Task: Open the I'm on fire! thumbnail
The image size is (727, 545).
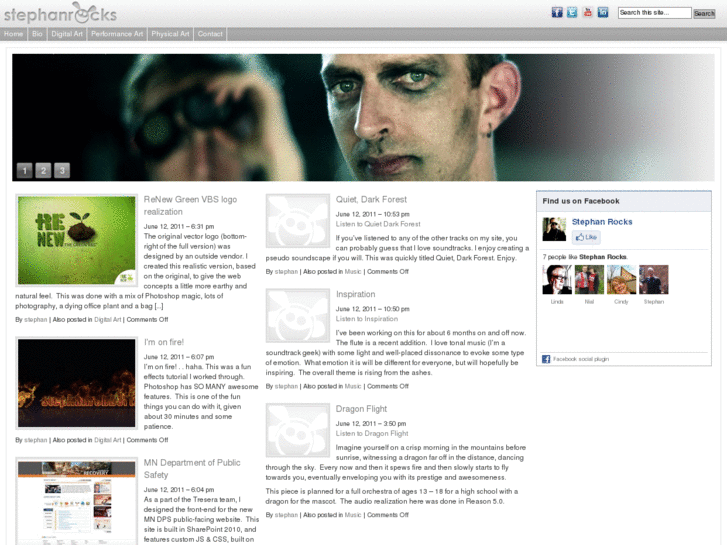Action: pyautogui.click(x=77, y=383)
